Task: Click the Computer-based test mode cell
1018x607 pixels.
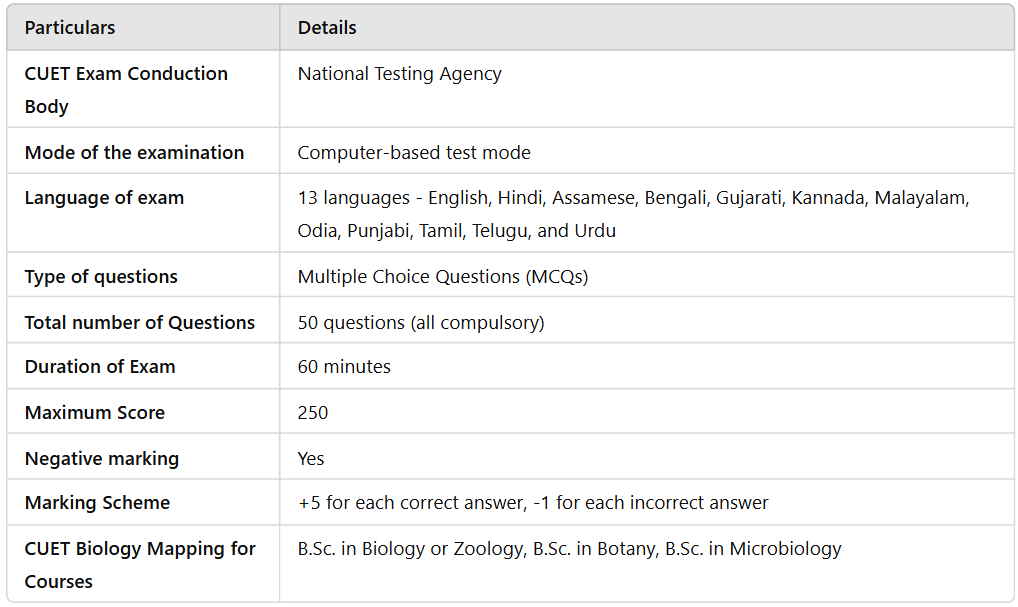Action: click(x=414, y=153)
